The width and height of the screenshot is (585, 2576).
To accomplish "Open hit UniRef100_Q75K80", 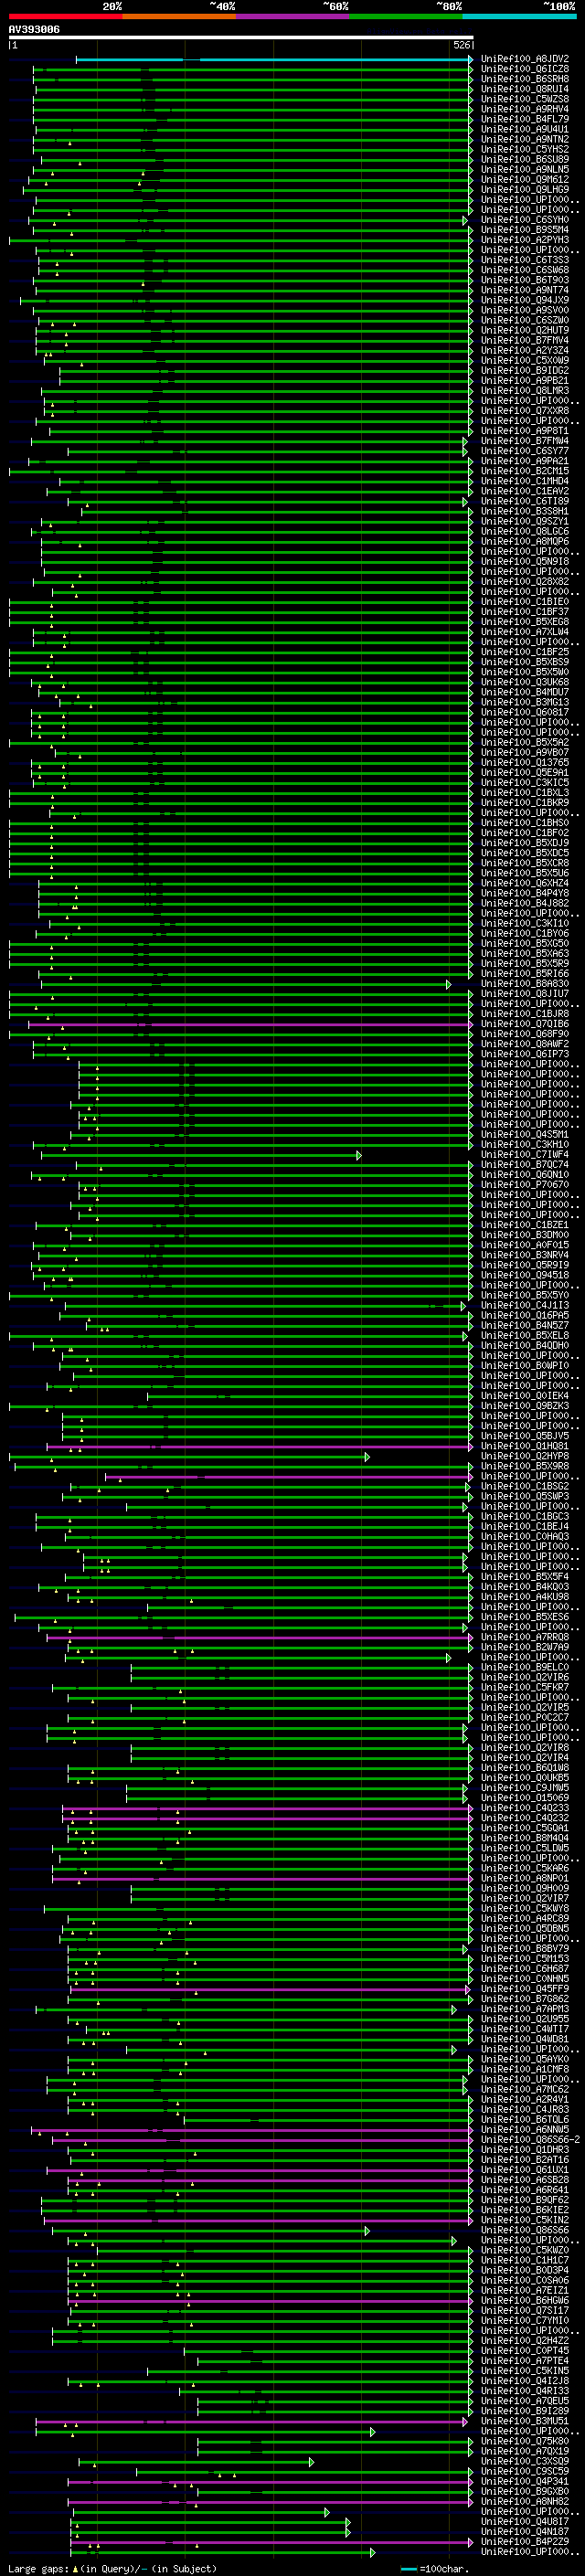I will [525, 2441].
